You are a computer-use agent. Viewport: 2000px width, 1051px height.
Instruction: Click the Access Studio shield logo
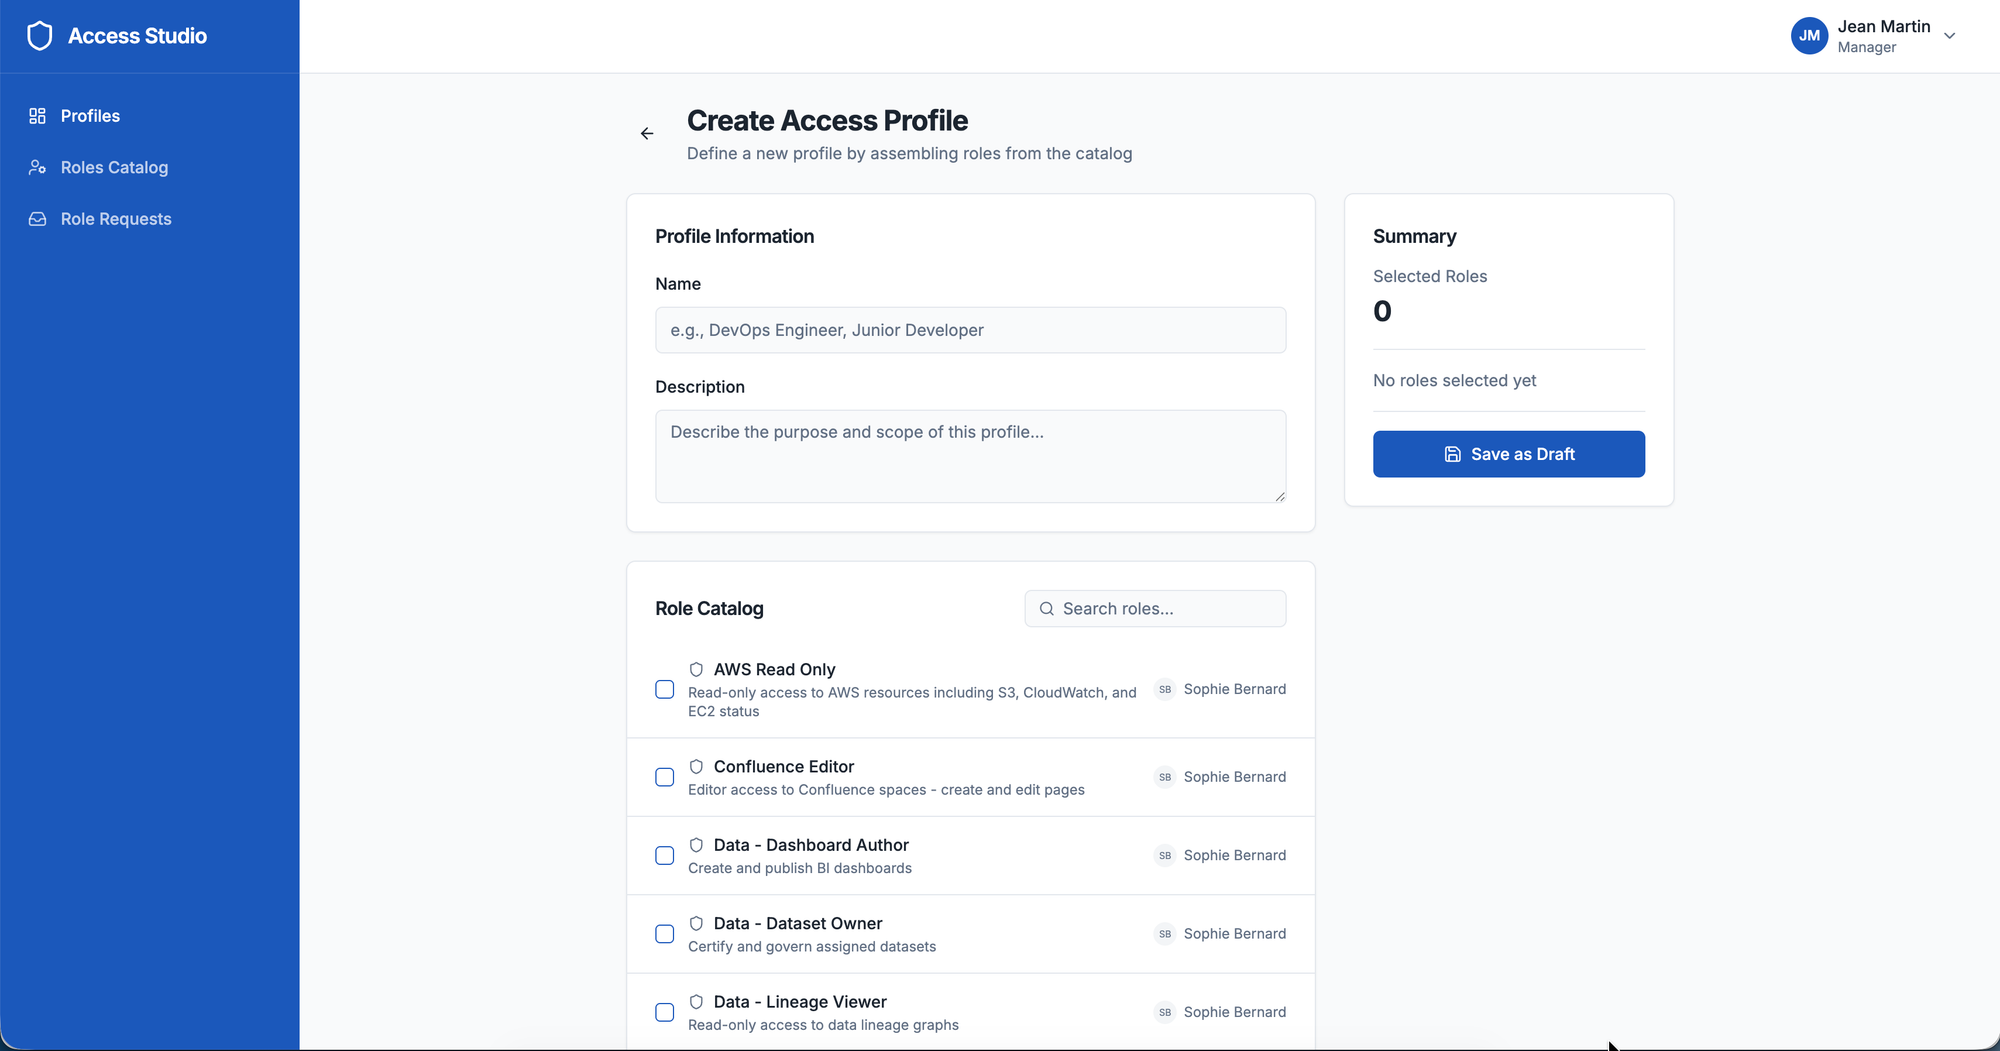[x=39, y=36]
